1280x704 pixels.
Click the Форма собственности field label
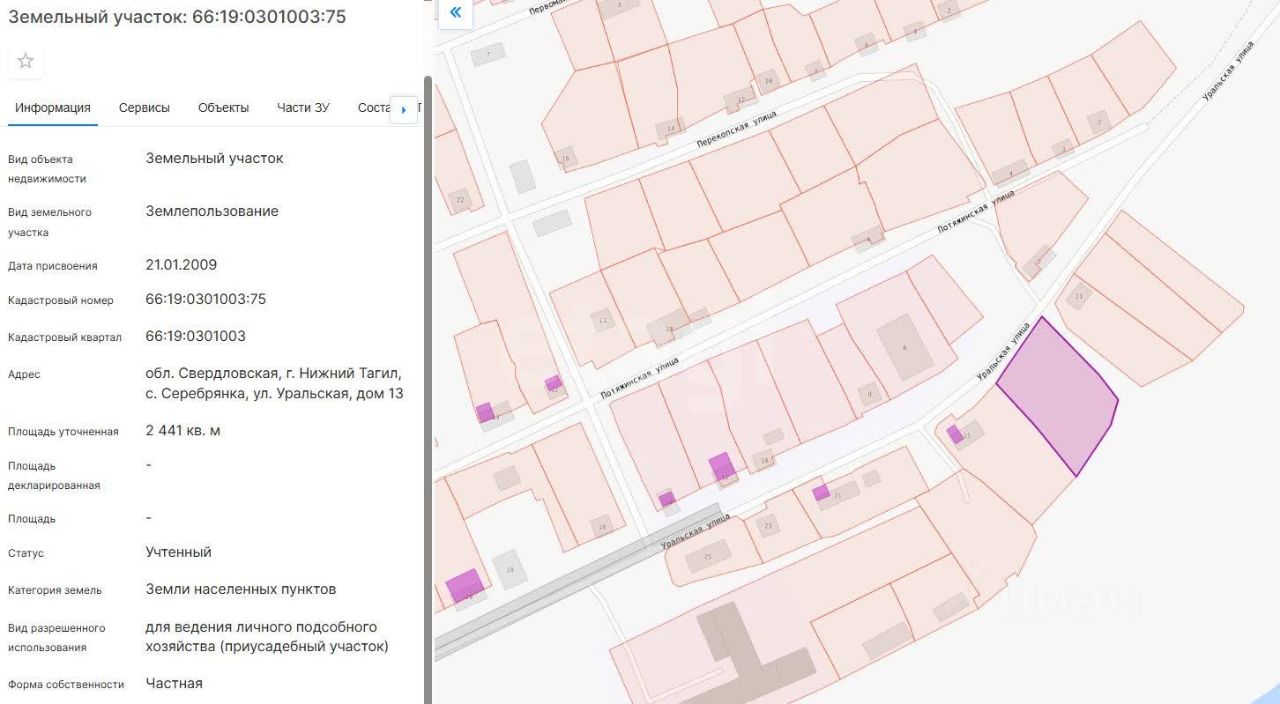66,684
